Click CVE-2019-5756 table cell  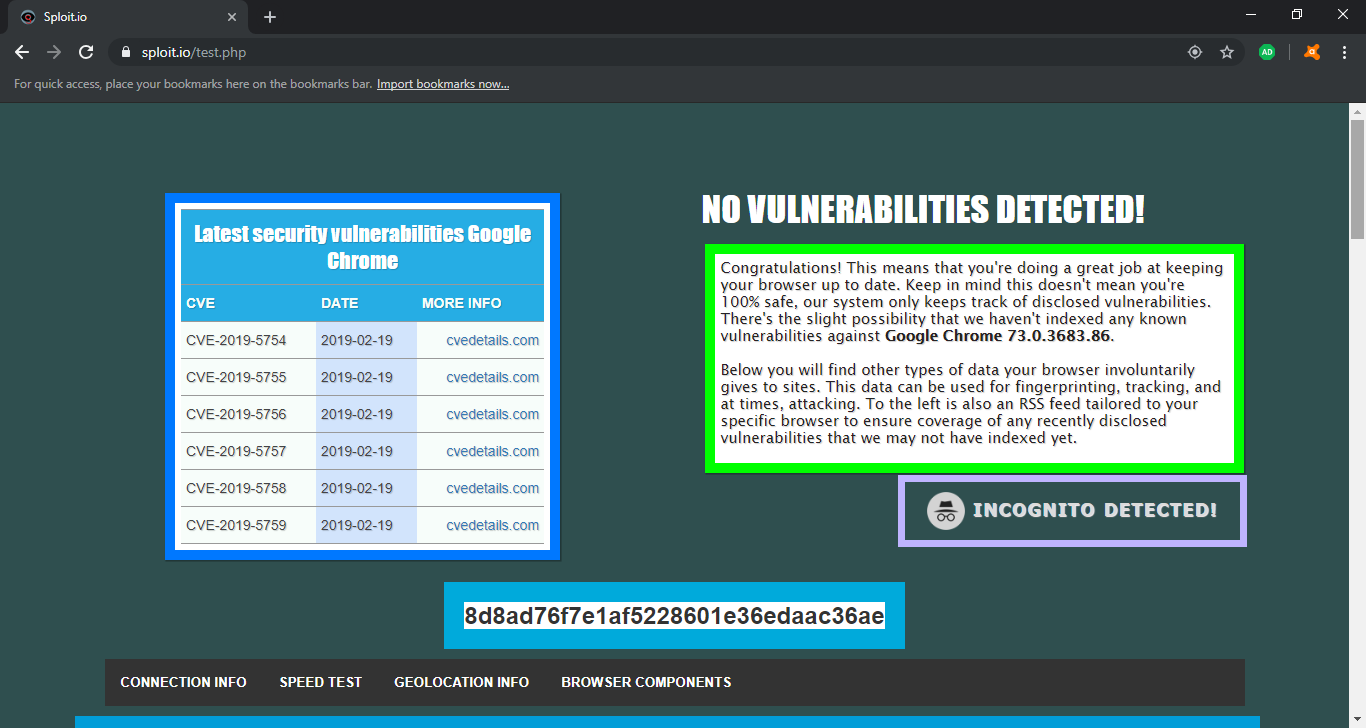(248, 414)
